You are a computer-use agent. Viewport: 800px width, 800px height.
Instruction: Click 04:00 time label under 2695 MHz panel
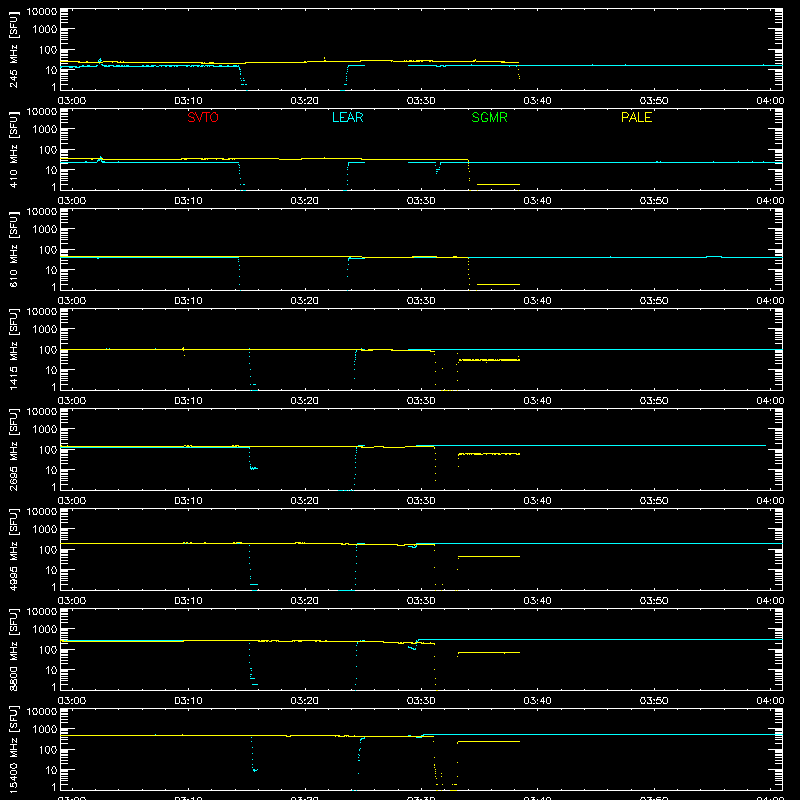(770, 501)
